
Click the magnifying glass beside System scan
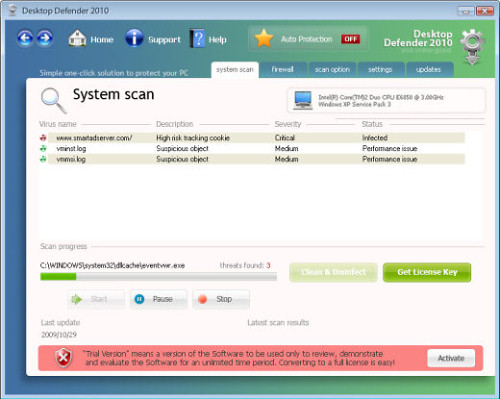click(x=53, y=100)
